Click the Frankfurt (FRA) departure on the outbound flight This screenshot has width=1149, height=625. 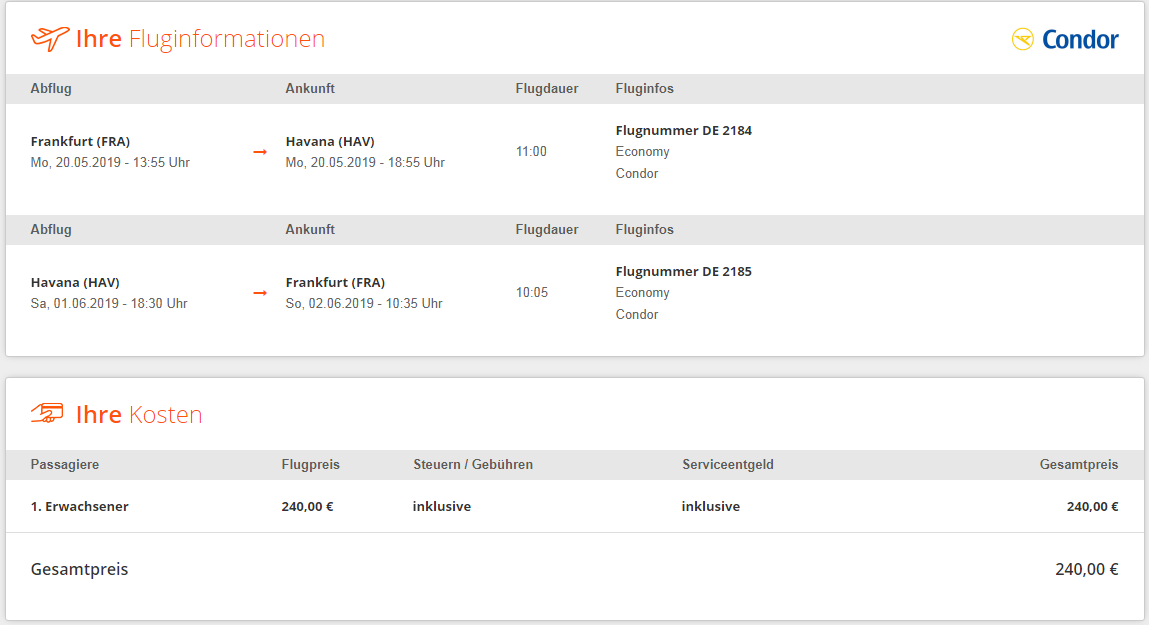81,141
